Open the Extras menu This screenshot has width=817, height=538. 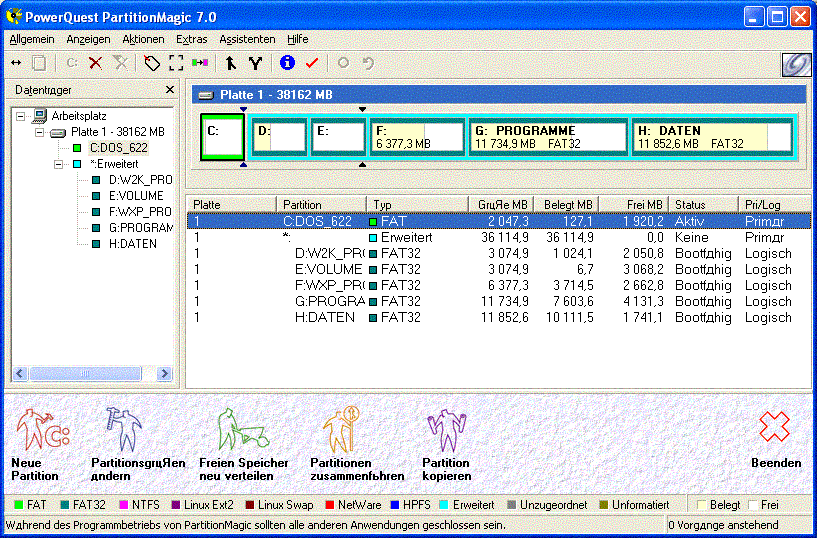[191, 39]
